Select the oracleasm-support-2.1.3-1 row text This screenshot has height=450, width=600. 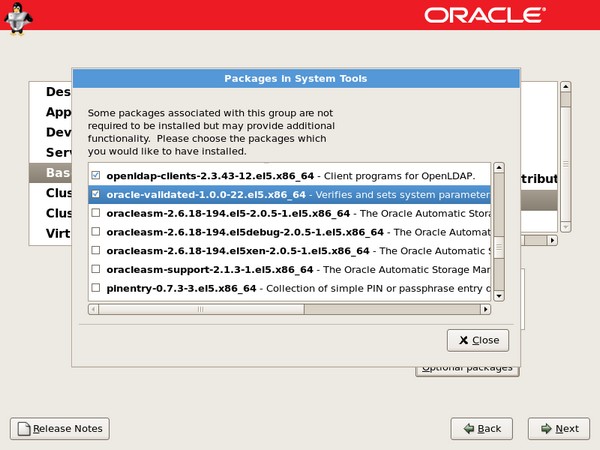(x=298, y=270)
